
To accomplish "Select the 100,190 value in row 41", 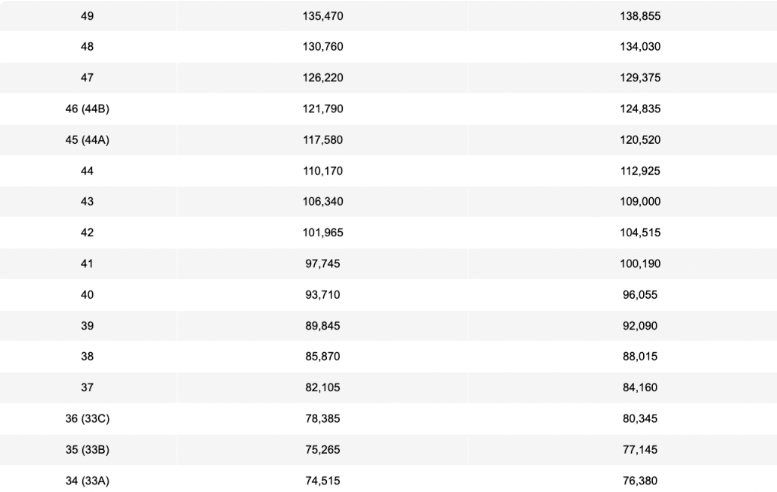I will point(640,264).
